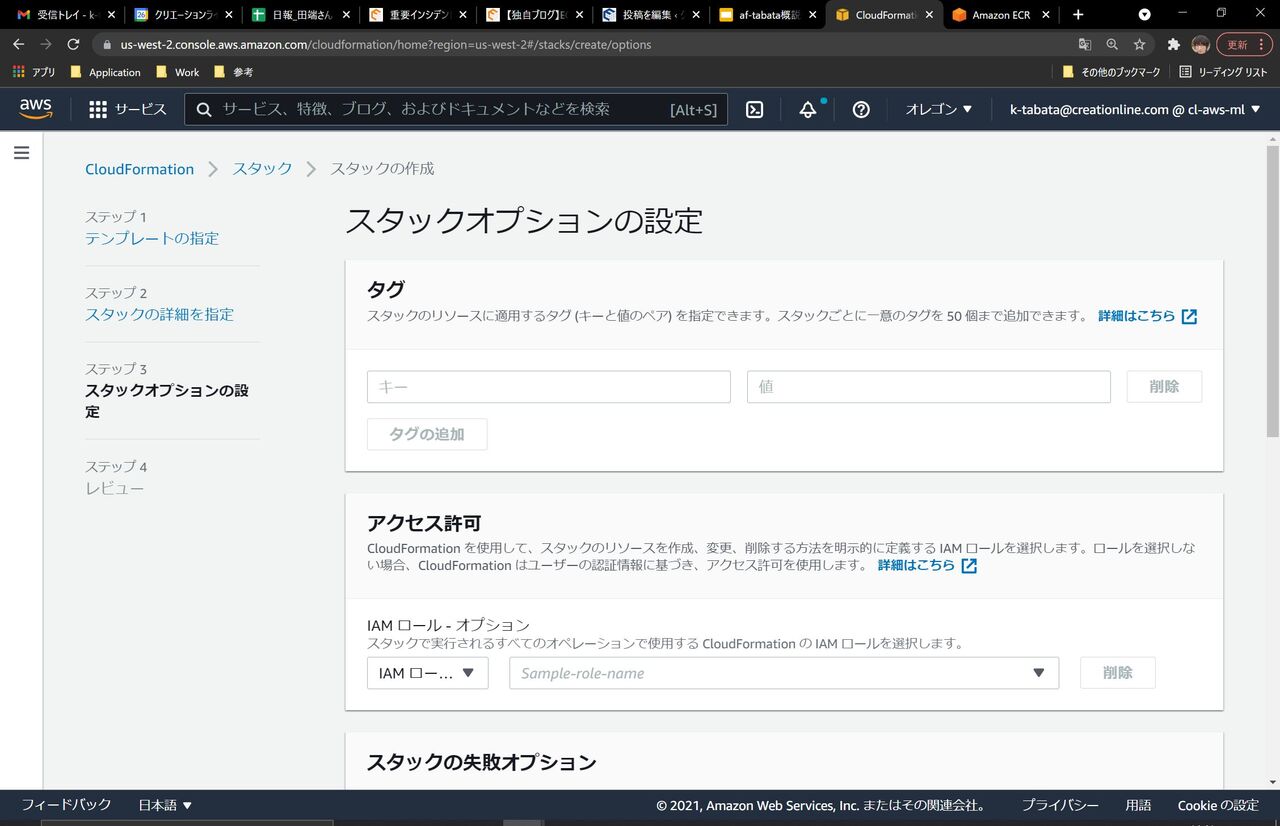
Task: Open the k-tabata account dropdown
Action: [1135, 109]
